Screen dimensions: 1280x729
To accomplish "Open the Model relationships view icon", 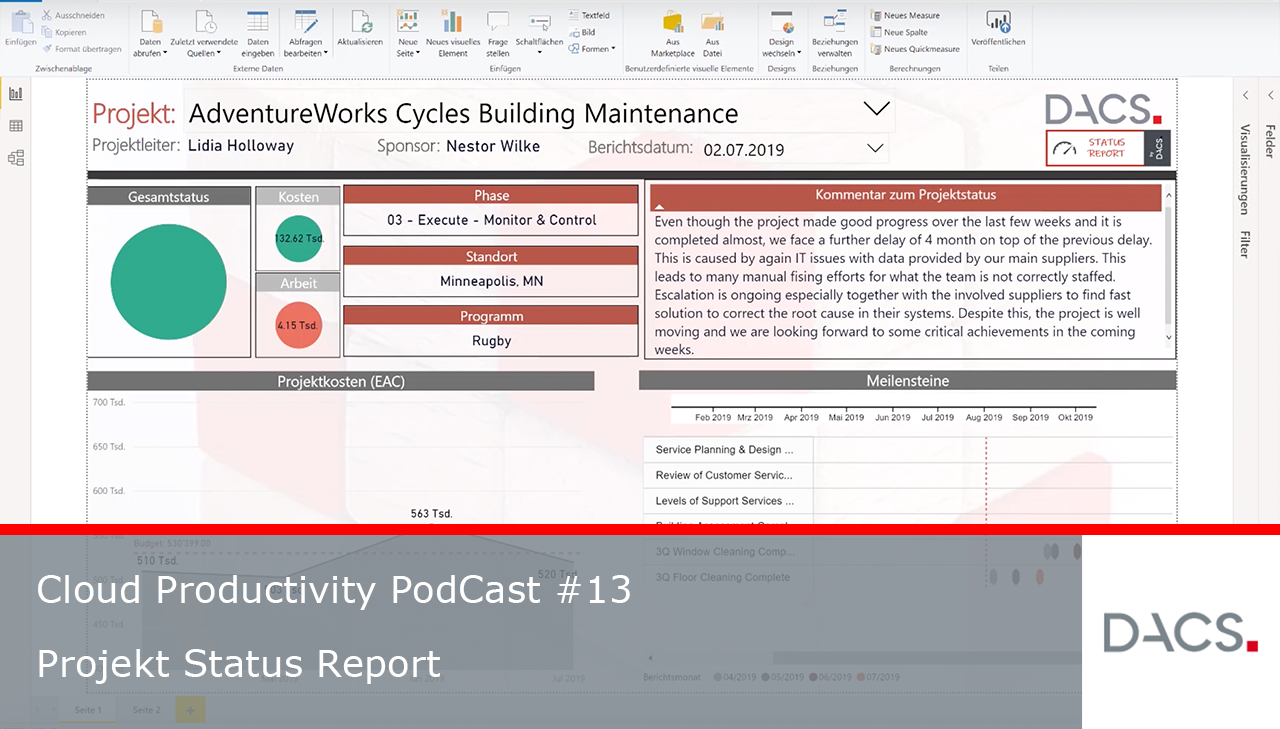I will point(15,158).
